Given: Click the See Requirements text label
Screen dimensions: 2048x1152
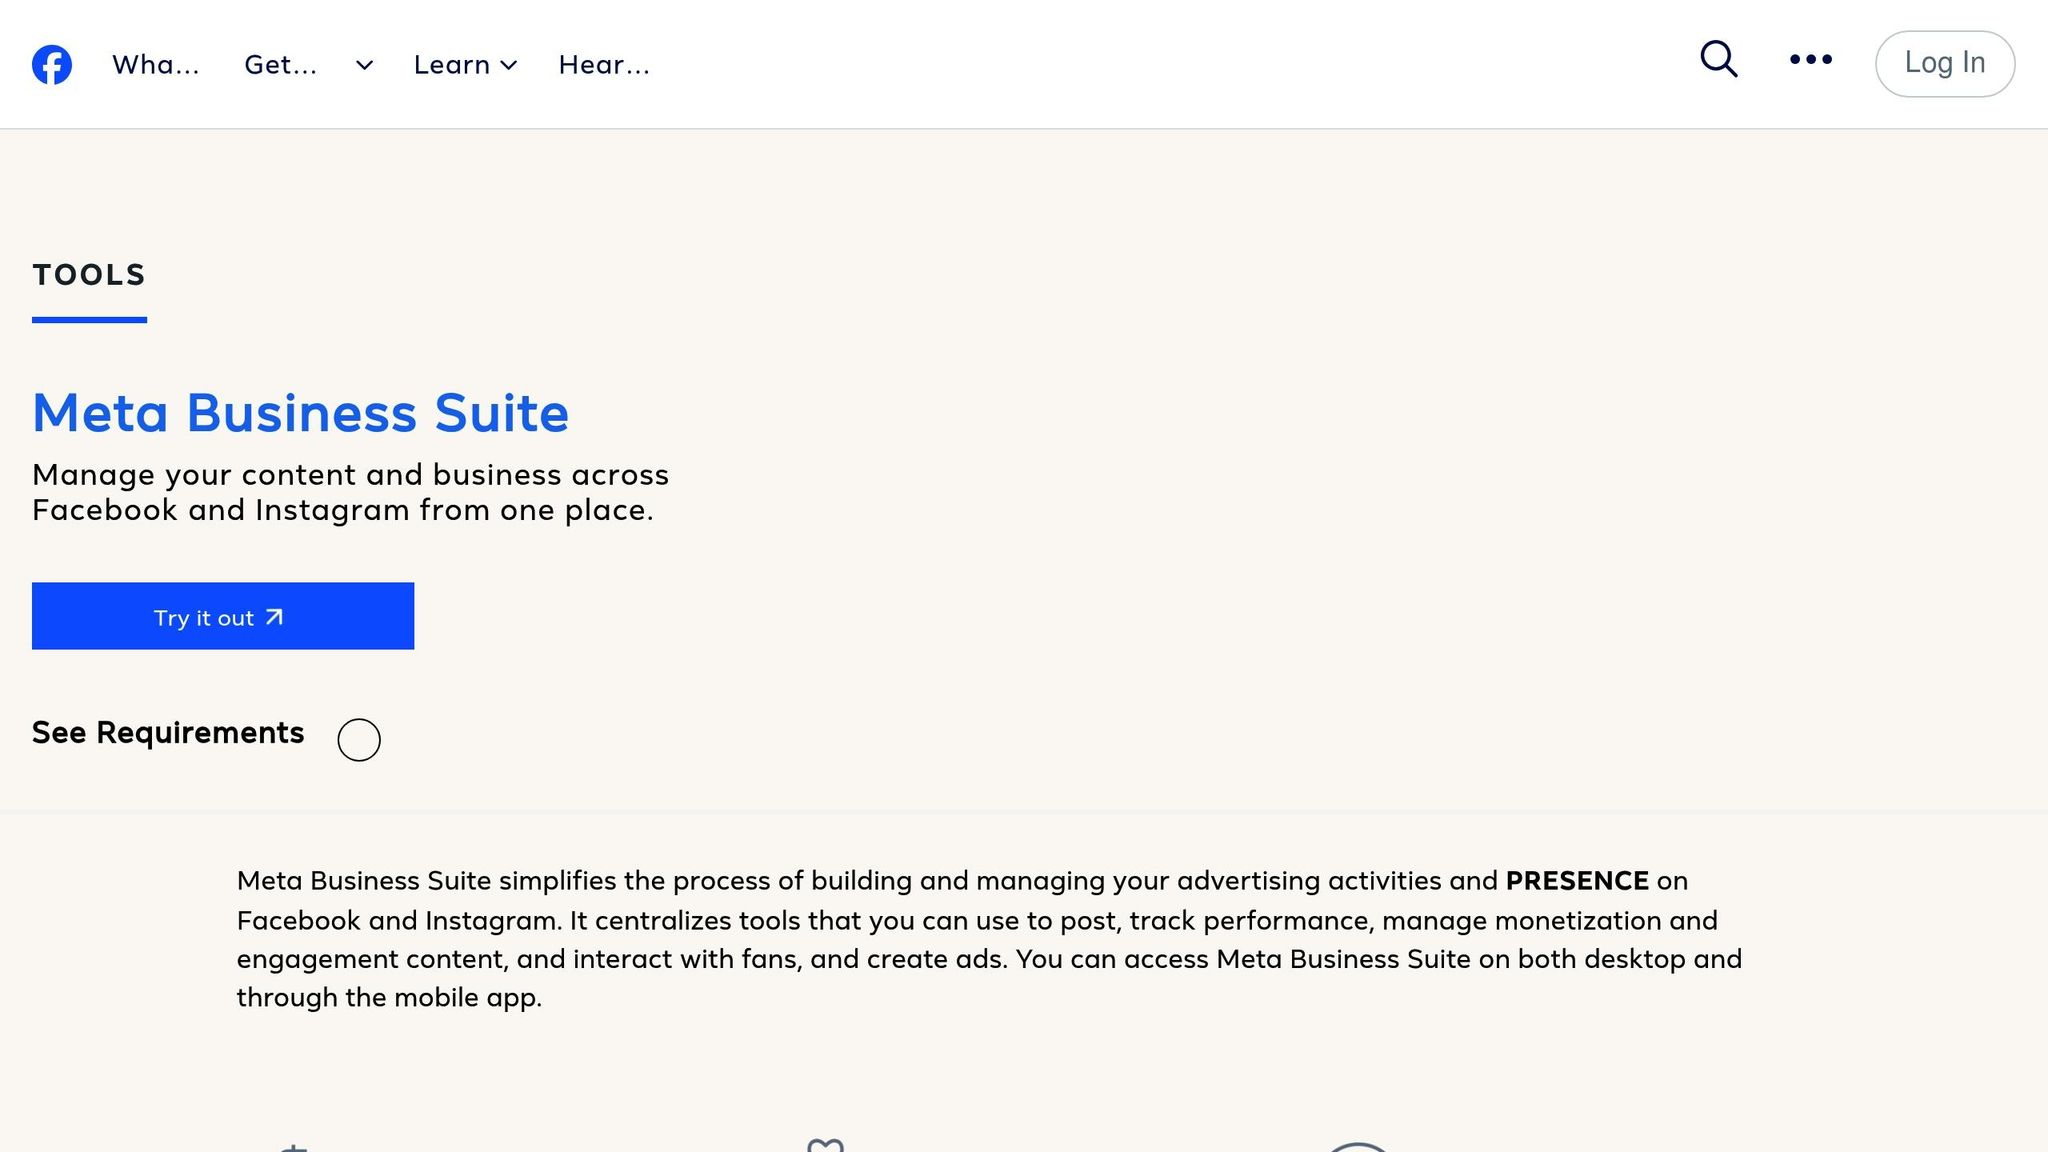Looking at the screenshot, I should (x=168, y=733).
